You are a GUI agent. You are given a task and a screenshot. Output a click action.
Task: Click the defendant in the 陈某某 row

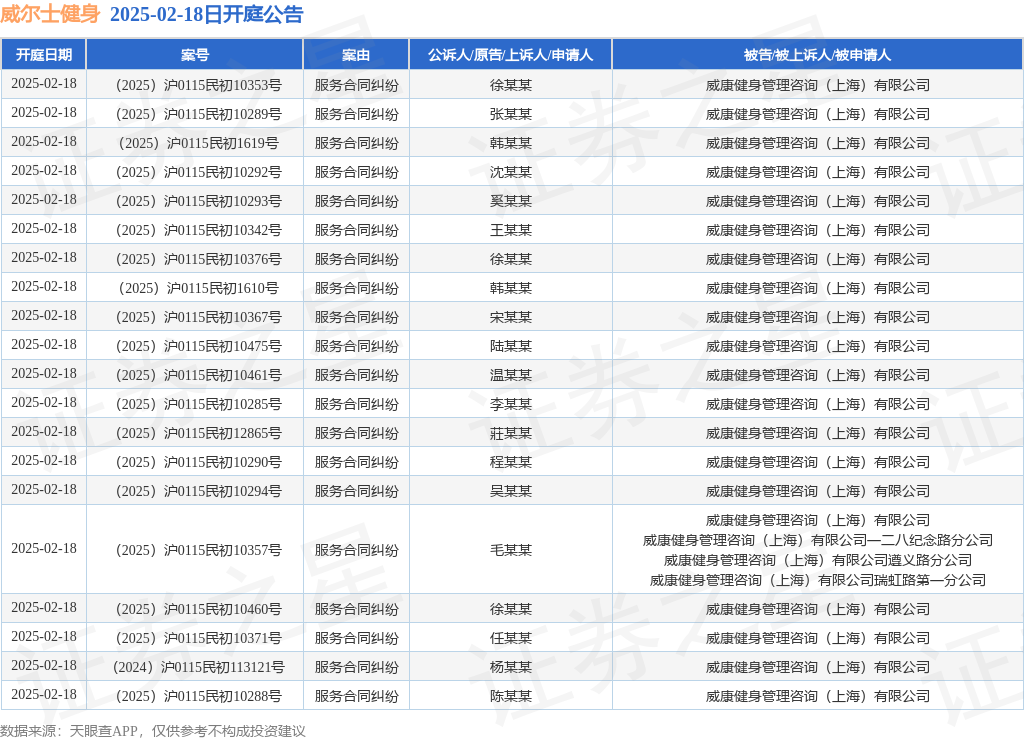click(818, 696)
